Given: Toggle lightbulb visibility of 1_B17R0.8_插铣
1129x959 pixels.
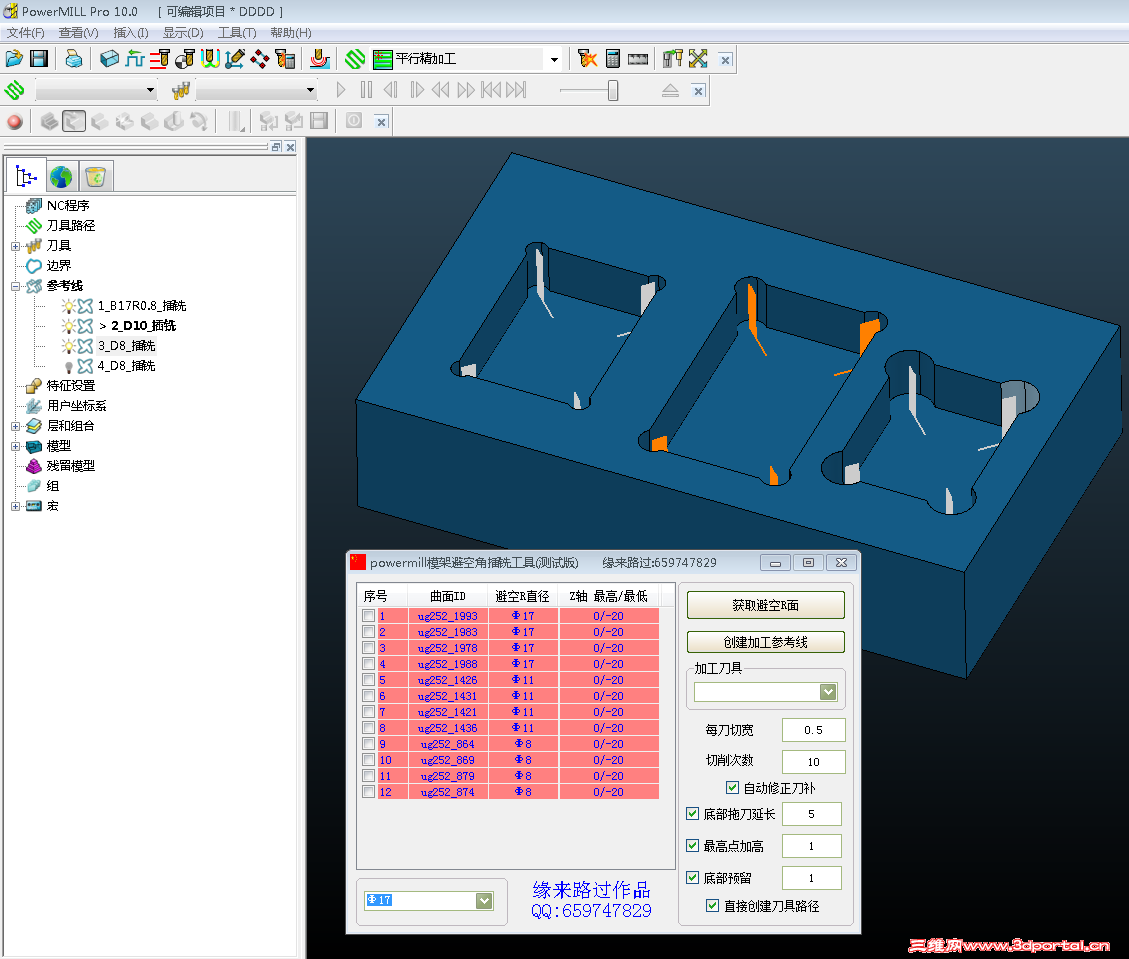Looking at the screenshot, I should [68, 306].
